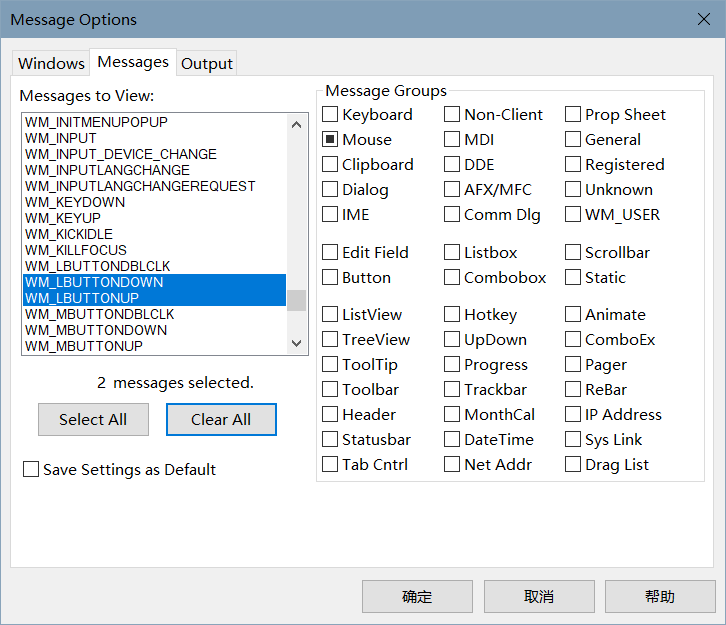Screen dimensions: 726x625
Task: Tick the Non-Client checkbox
Action: pos(453,115)
